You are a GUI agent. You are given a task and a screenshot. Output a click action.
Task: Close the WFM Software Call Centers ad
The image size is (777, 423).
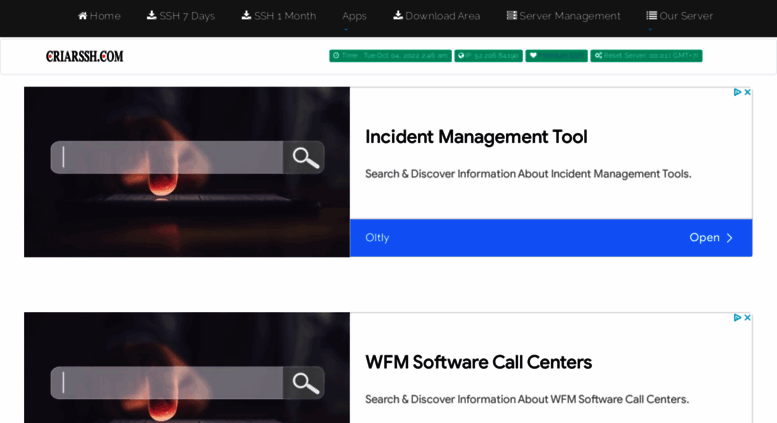(x=747, y=317)
